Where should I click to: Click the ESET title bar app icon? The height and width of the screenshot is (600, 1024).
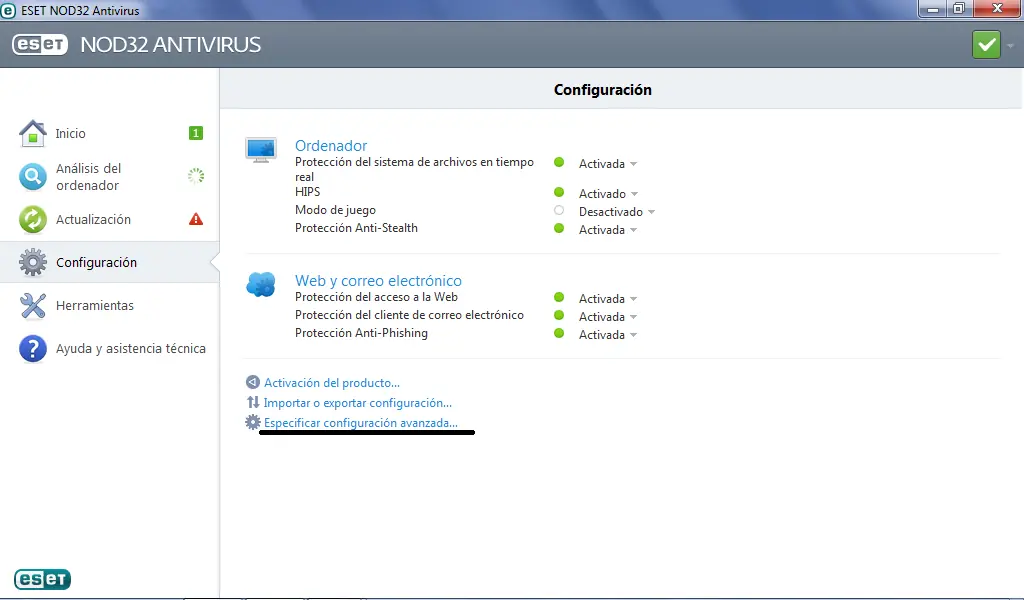(8, 10)
